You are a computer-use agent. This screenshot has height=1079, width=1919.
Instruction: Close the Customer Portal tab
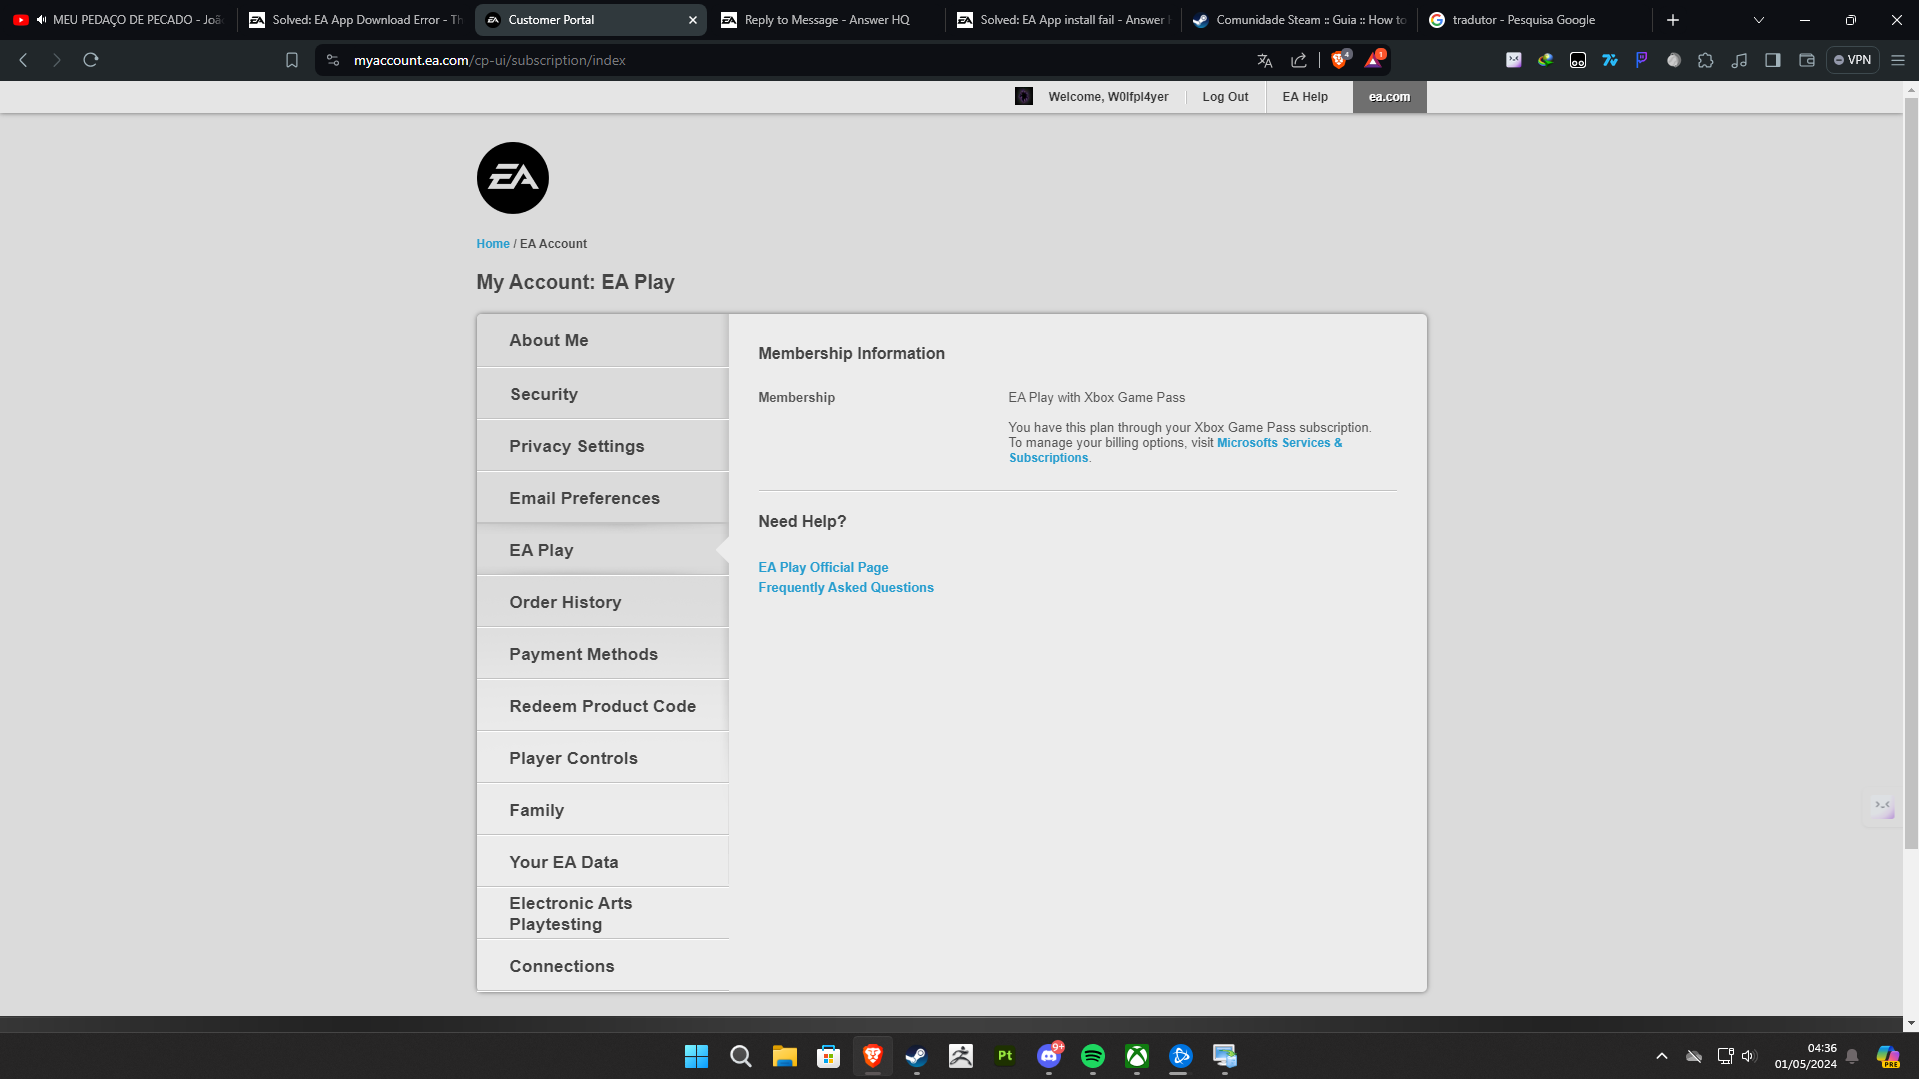pyautogui.click(x=693, y=20)
